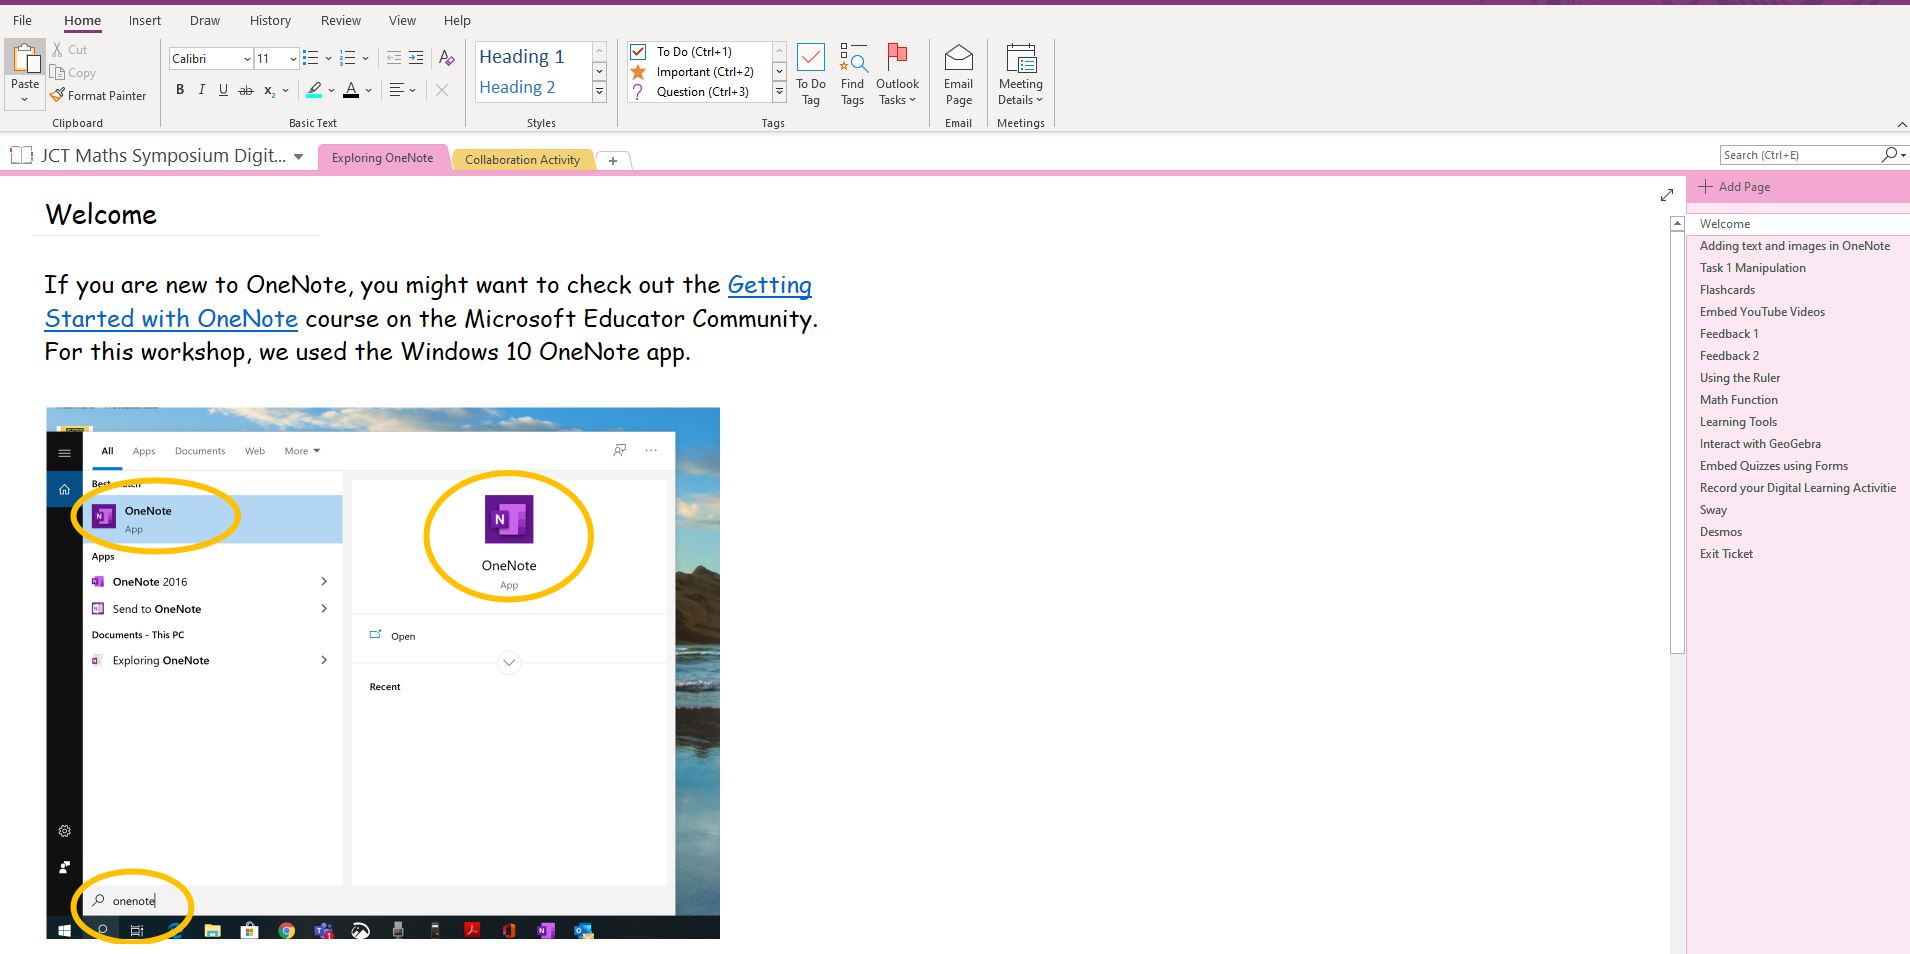This screenshot has height=954, width=1910.
Task: Click the Paste clipboard icon
Action: (25, 59)
